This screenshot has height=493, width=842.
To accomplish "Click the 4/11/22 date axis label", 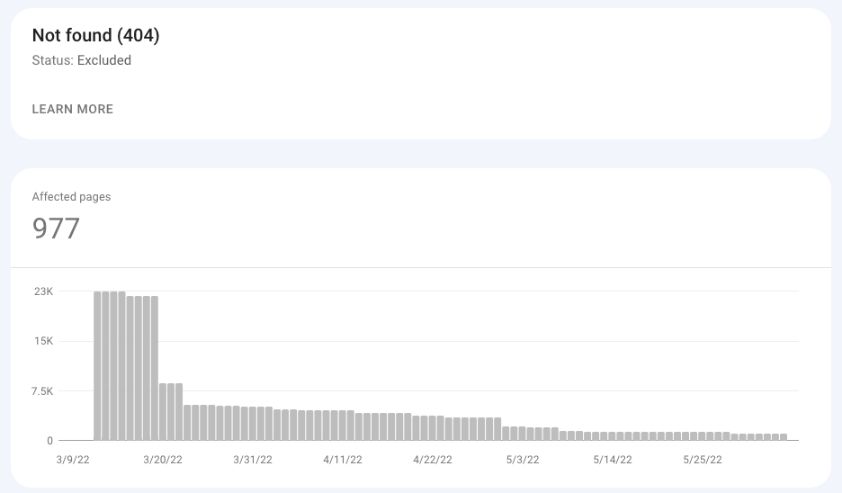I will pyautogui.click(x=344, y=460).
